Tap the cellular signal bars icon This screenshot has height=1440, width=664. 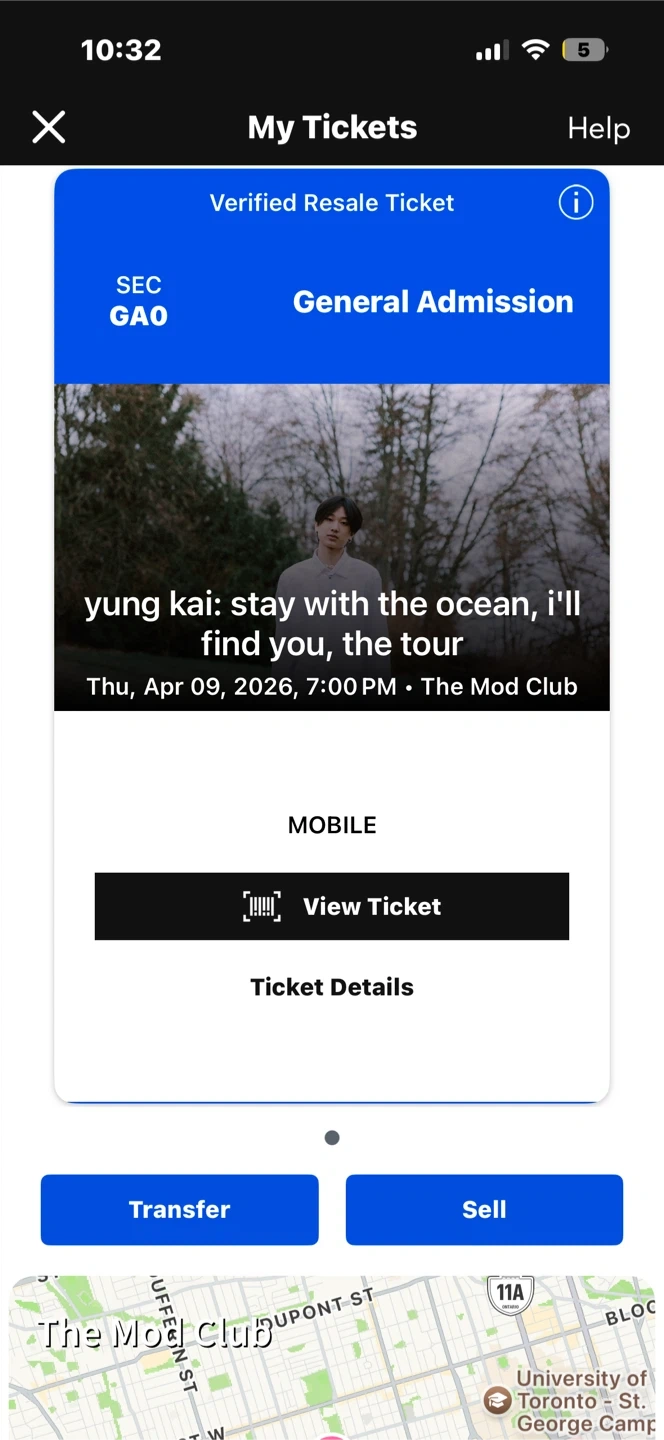coord(492,50)
